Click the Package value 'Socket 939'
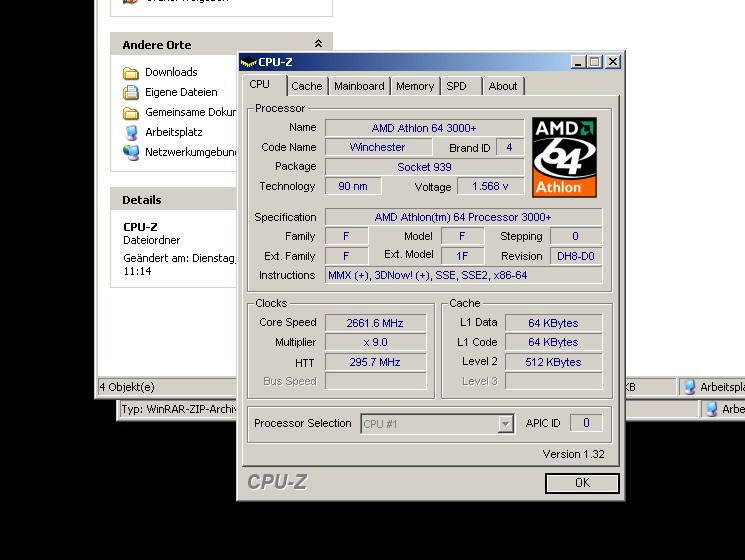Screen dimensions: 745x560 424,167
